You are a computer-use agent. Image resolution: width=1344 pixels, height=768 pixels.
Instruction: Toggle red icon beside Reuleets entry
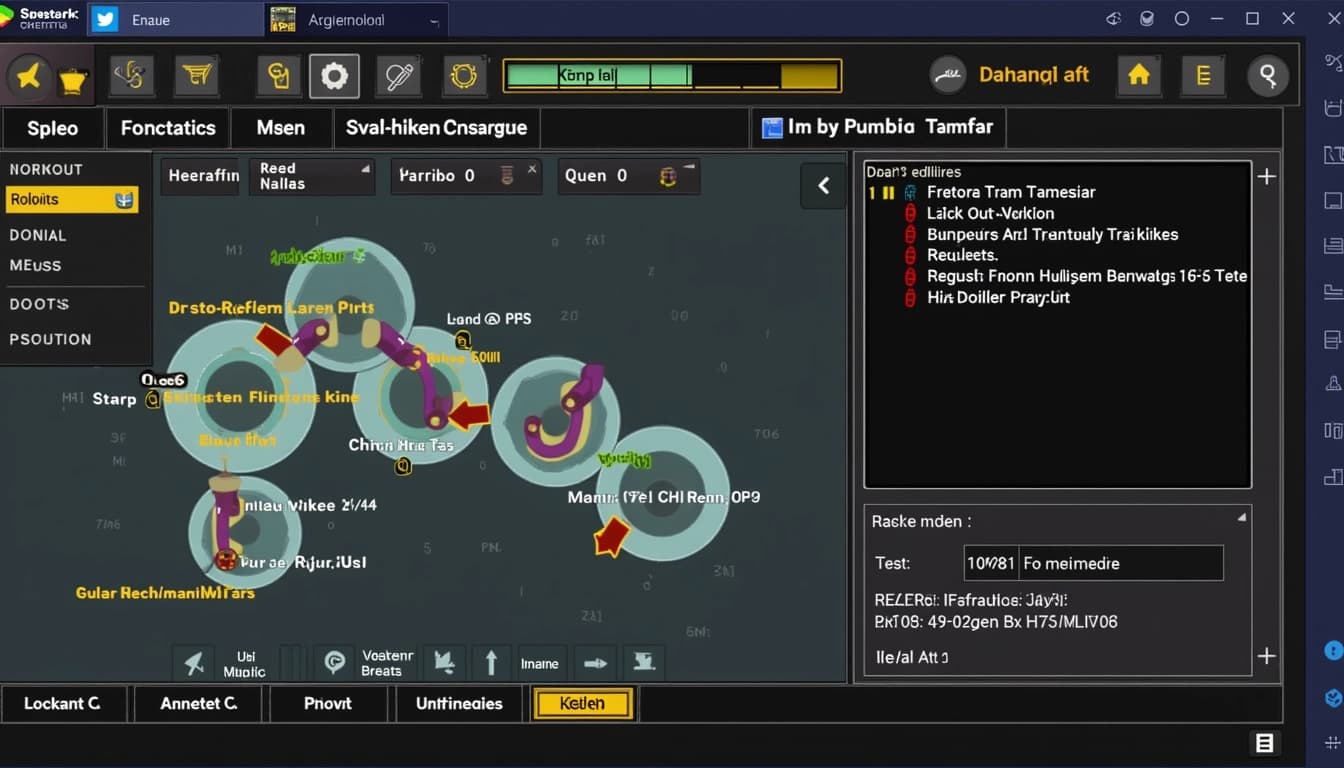coord(910,255)
